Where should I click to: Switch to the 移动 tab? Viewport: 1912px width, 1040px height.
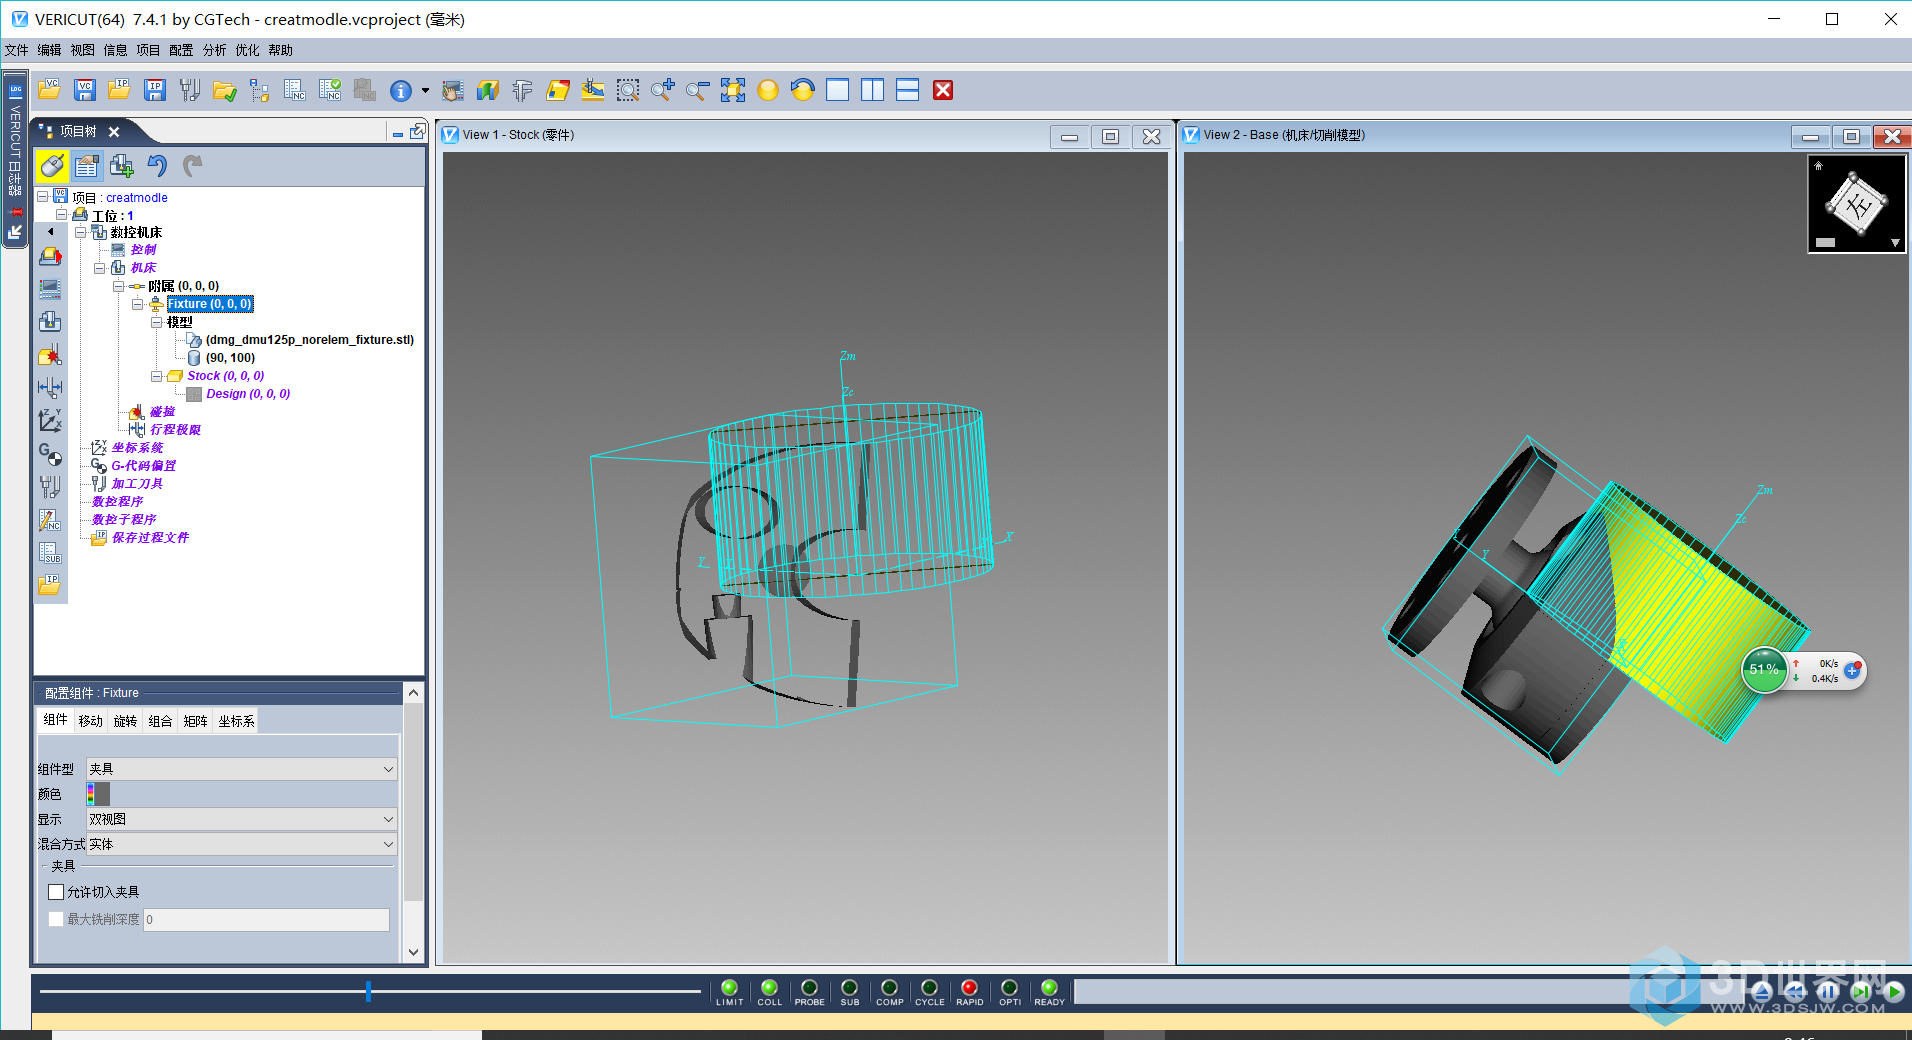pos(91,721)
